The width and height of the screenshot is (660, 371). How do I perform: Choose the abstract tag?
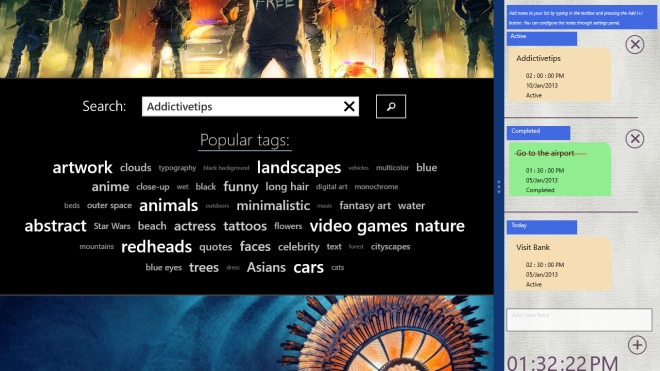point(55,226)
